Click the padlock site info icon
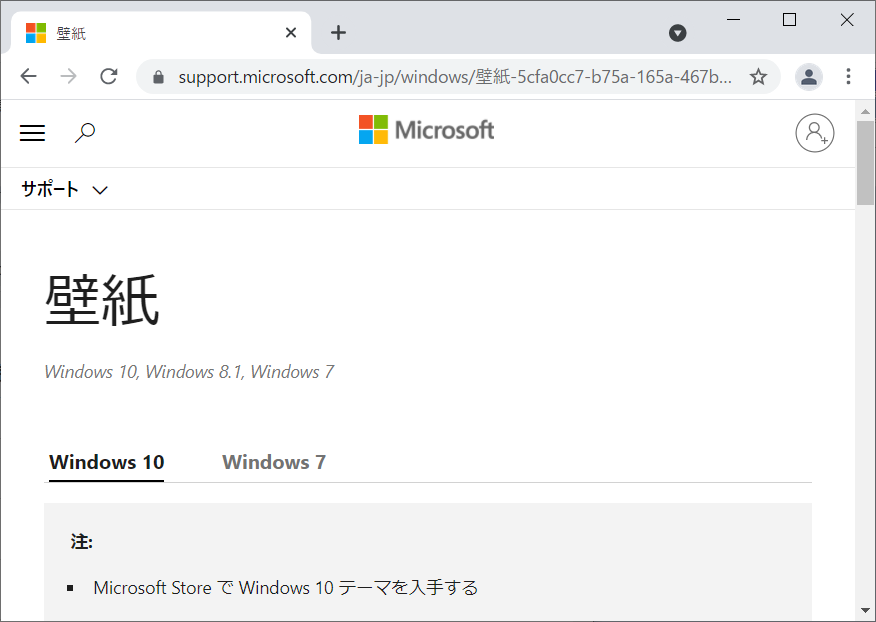 coord(159,77)
